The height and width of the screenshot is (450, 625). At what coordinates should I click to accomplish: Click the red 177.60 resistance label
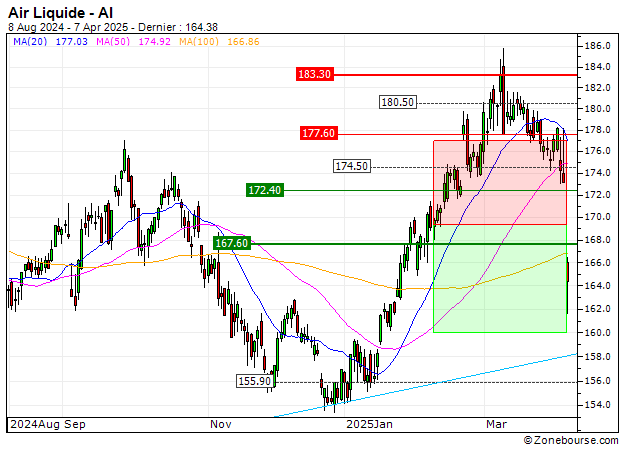click(x=320, y=134)
